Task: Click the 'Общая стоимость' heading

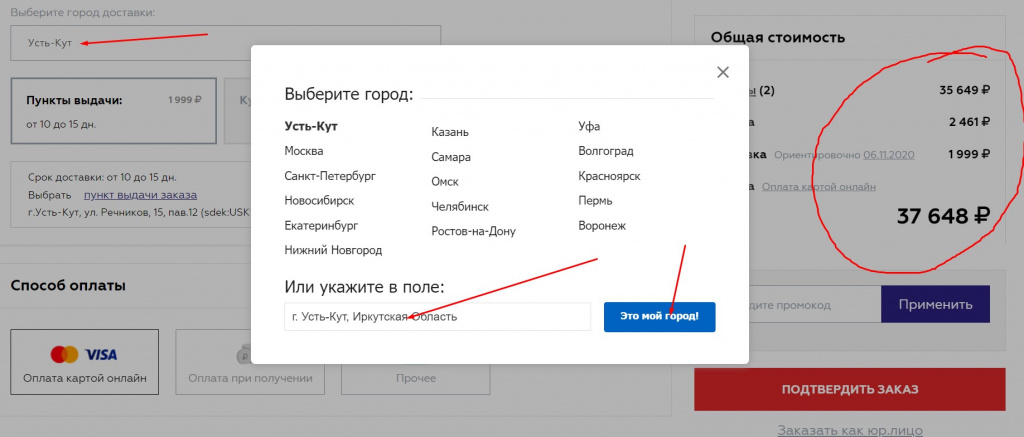Action: pos(778,37)
